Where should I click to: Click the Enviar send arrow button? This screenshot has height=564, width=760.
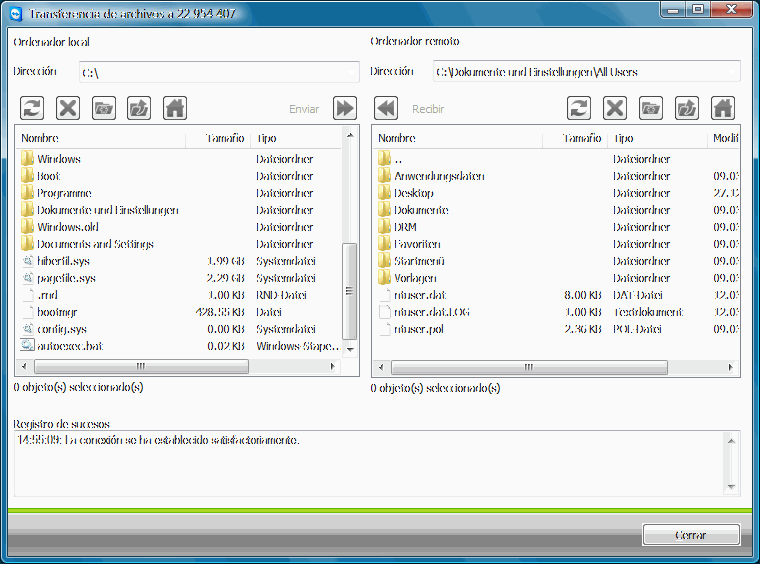[x=345, y=108]
